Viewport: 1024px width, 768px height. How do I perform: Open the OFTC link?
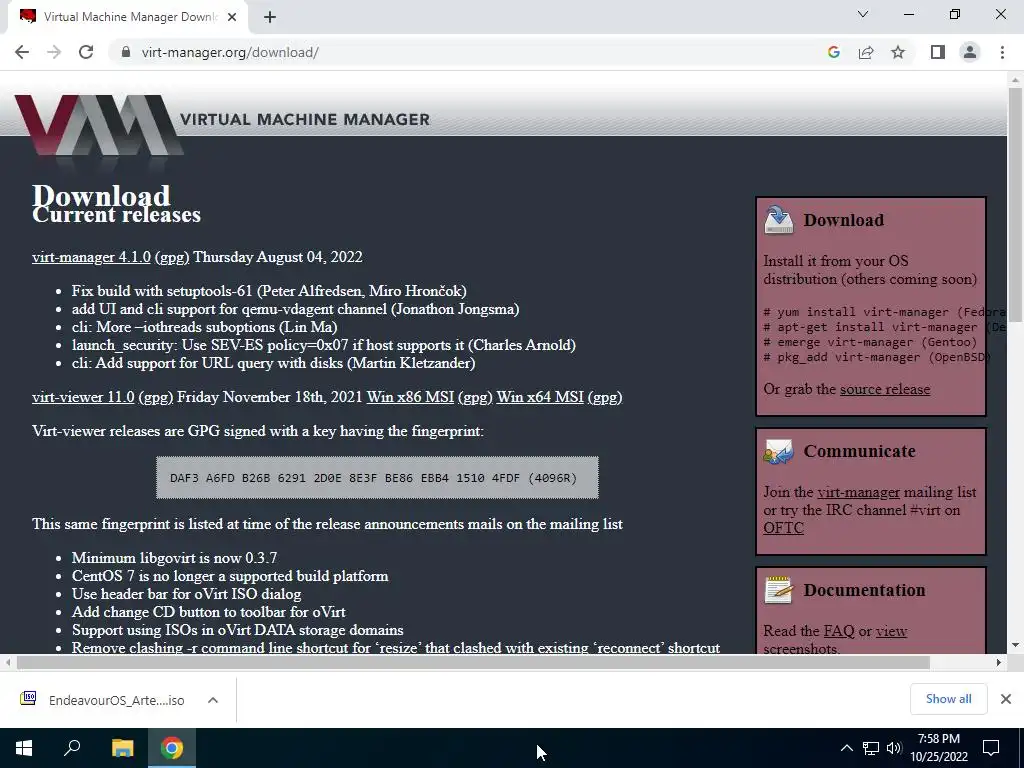click(784, 528)
